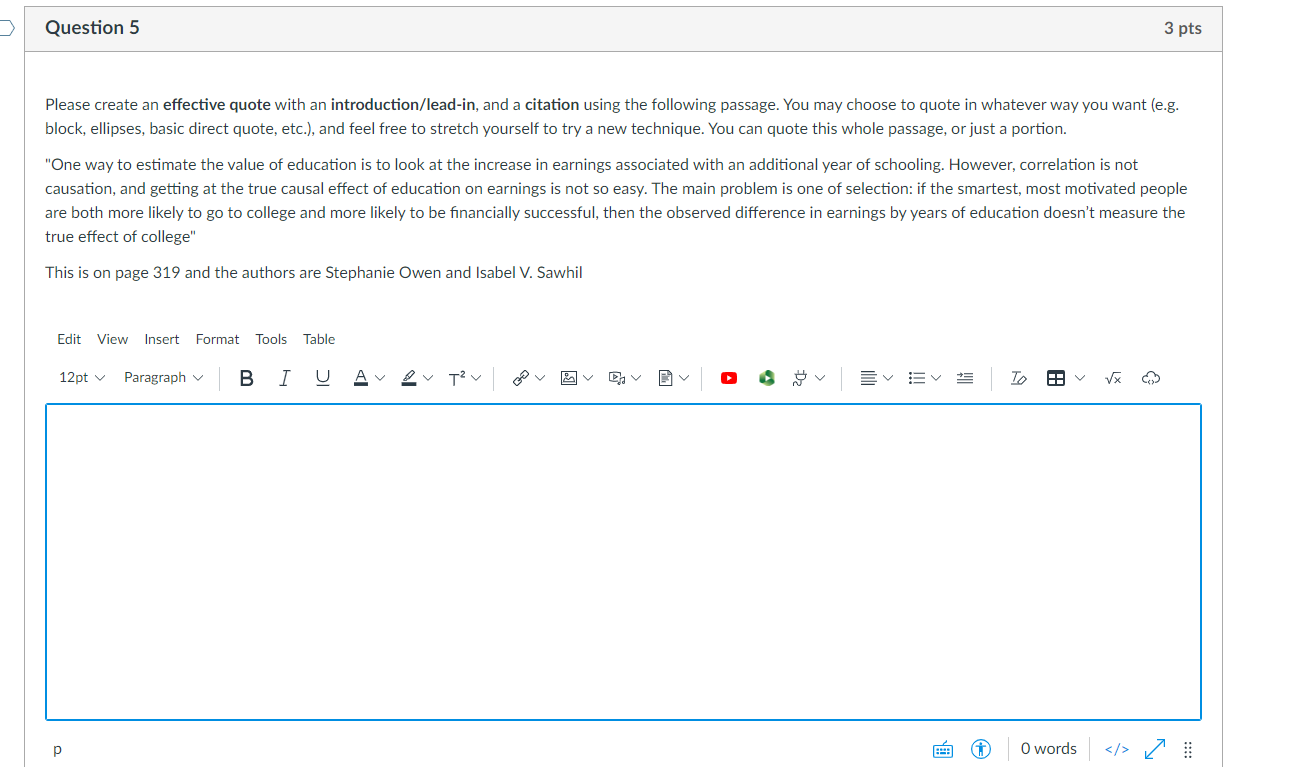The width and height of the screenshot is (1299, 767).
Task: Grab the dotted editor resize handle
Action: point(1188,749)
